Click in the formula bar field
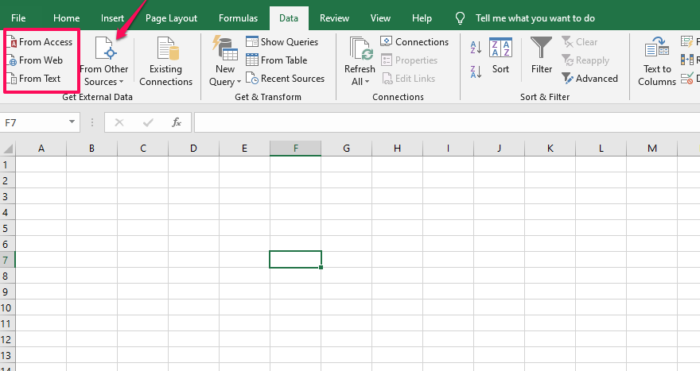This screenshot has height=371, width=700. pyautogui.click(x=447, y=122)
